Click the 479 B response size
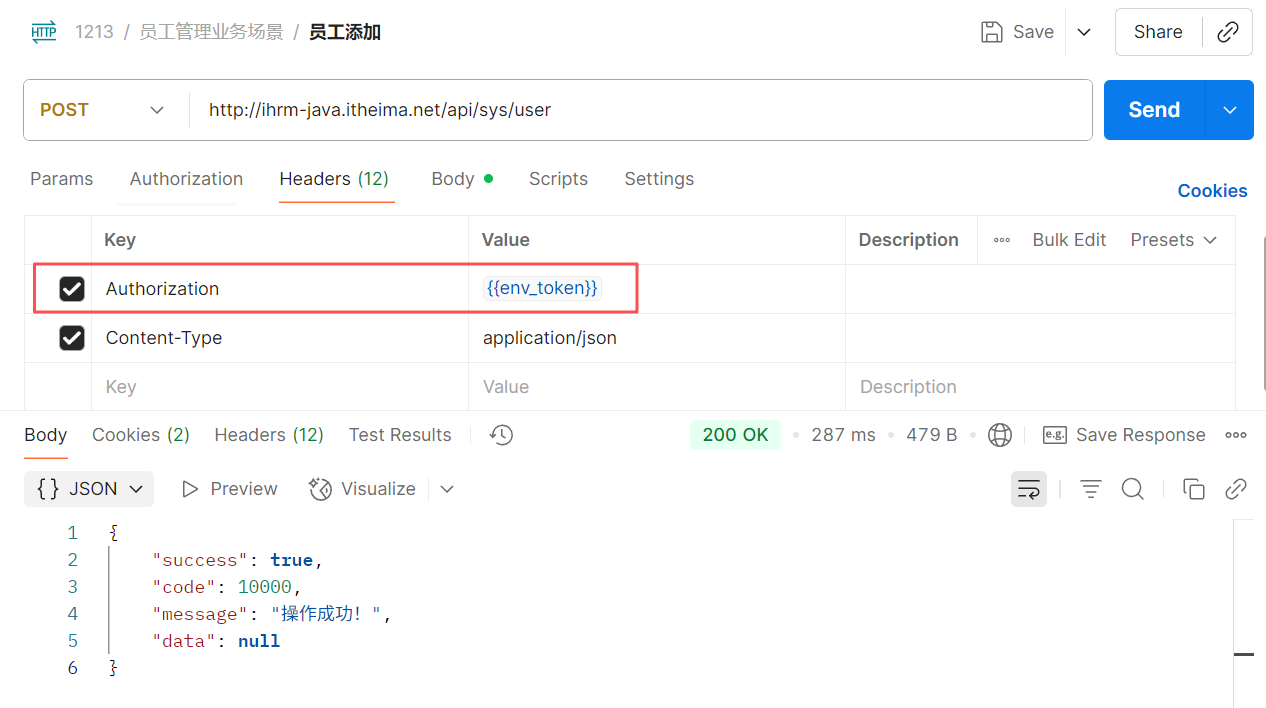Viewport: 1266px width, 708px height. coord(931,435)
